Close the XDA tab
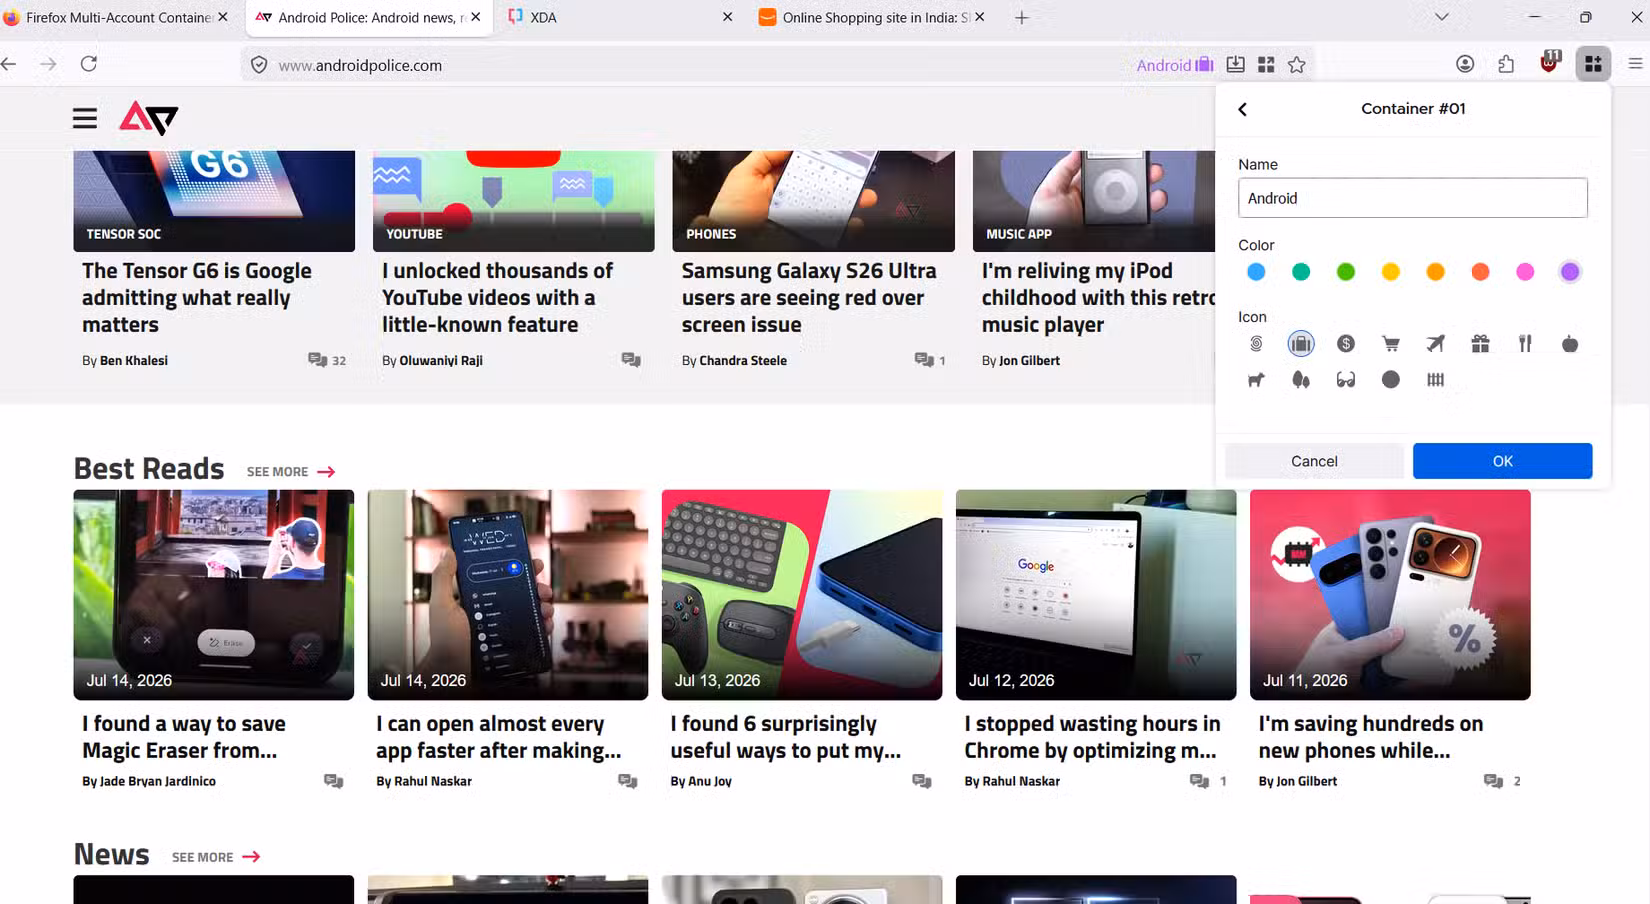 [x=728, y=17]
